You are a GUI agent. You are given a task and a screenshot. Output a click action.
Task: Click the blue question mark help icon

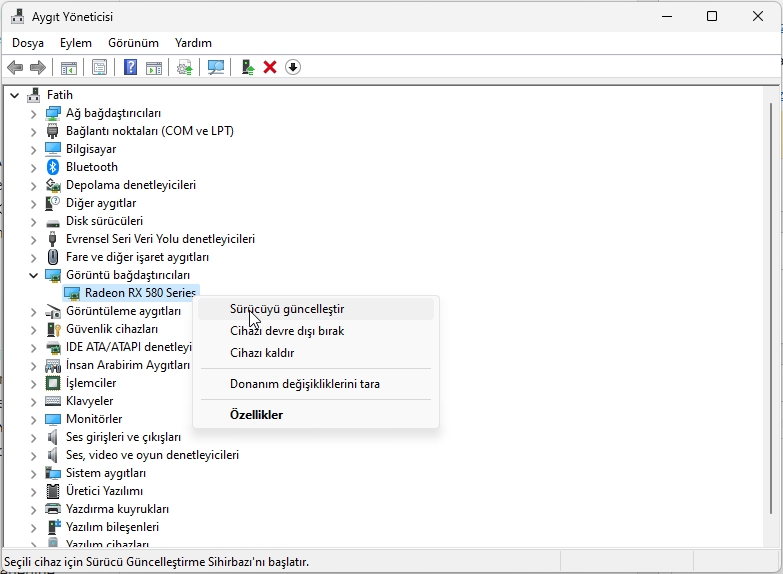(130, 67)
